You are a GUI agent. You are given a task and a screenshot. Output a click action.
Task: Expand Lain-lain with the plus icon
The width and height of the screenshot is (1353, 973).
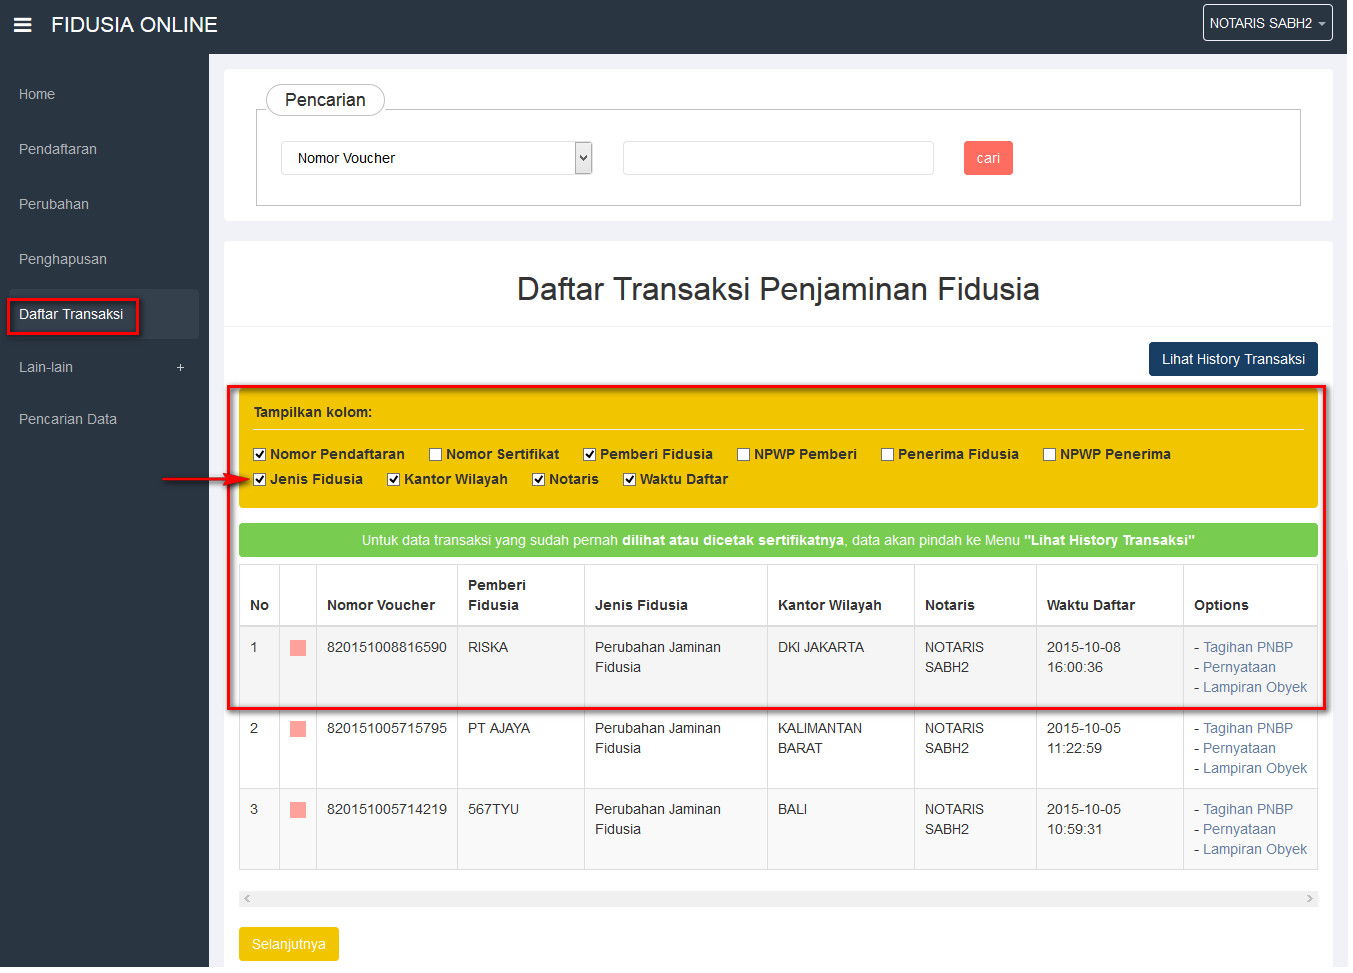[180, 368]
